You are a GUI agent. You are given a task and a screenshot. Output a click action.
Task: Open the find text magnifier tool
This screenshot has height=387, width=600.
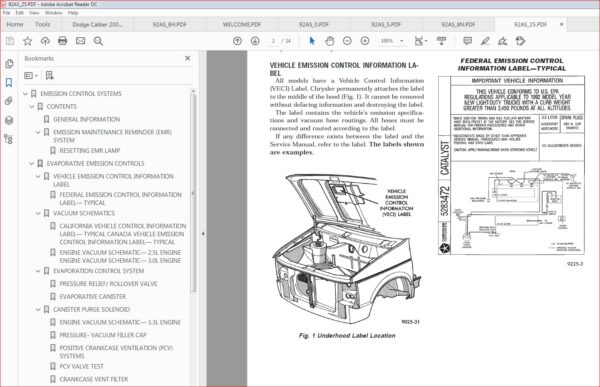pos(98,41)
